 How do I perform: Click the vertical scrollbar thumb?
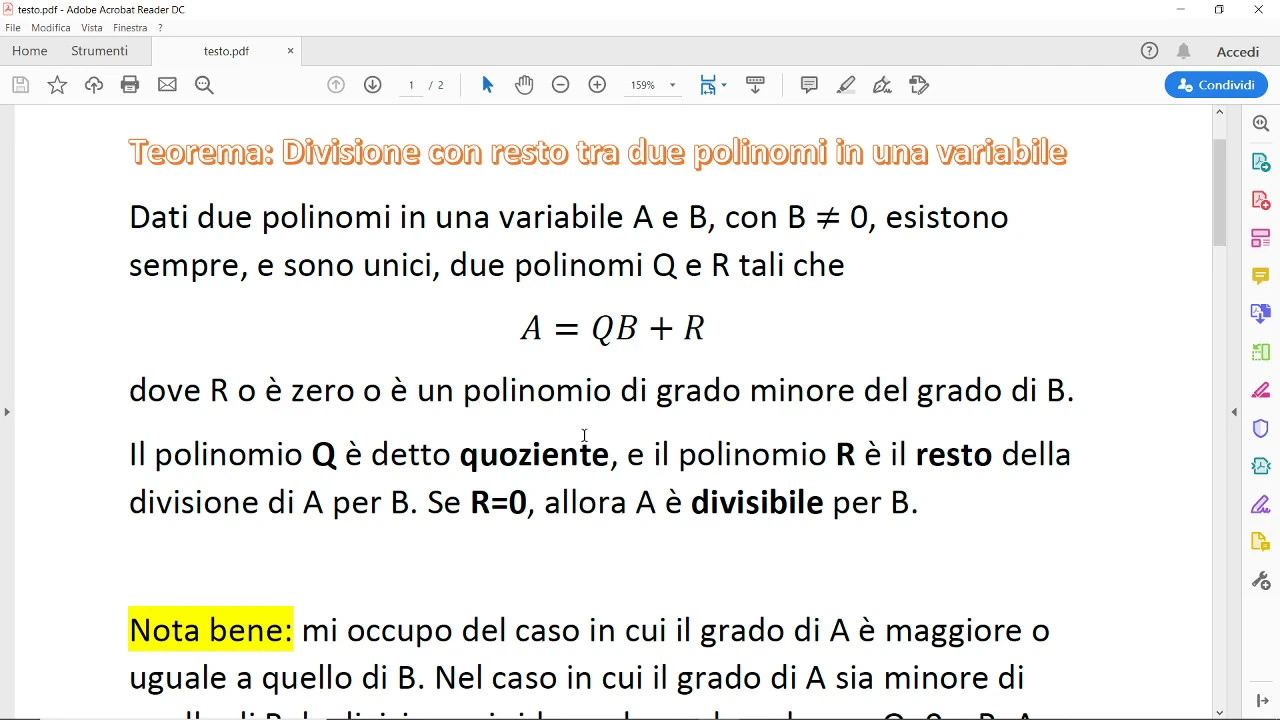(x=1219, y=192)
